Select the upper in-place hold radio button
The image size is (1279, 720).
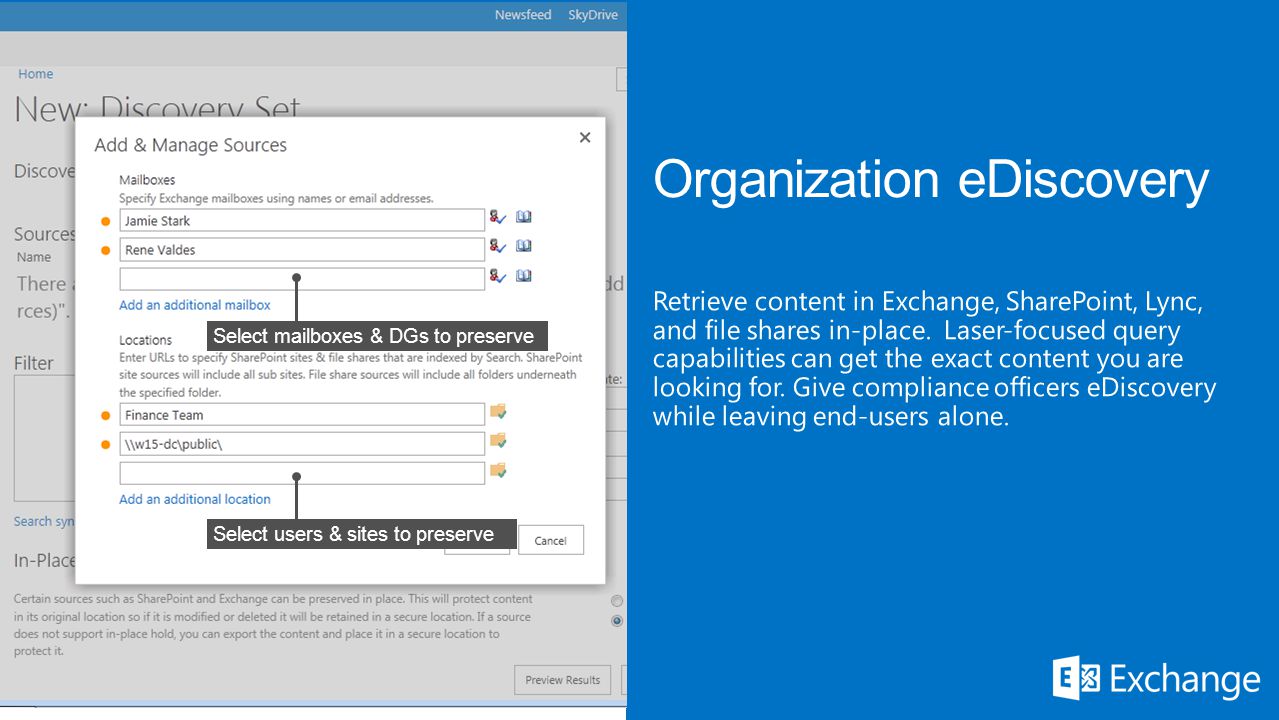click(617, 601)
